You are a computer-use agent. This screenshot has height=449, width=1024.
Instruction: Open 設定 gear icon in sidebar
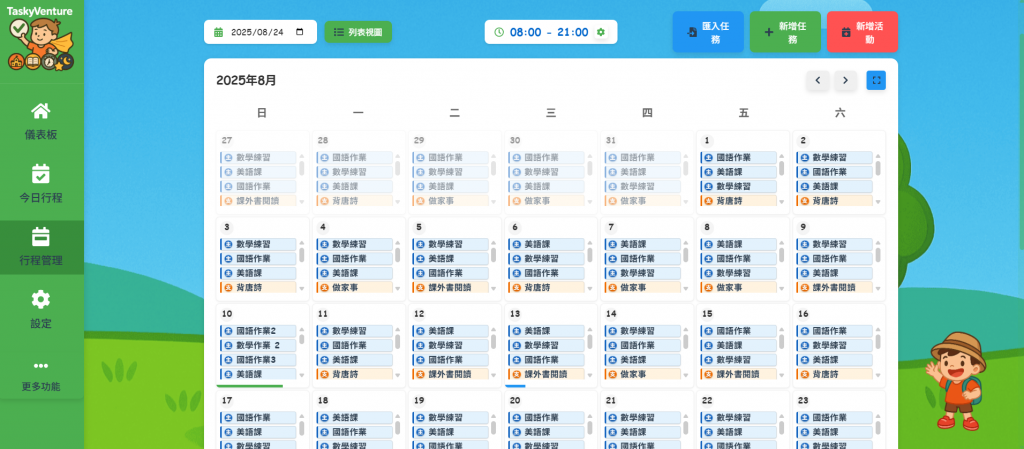click(40, 300)
